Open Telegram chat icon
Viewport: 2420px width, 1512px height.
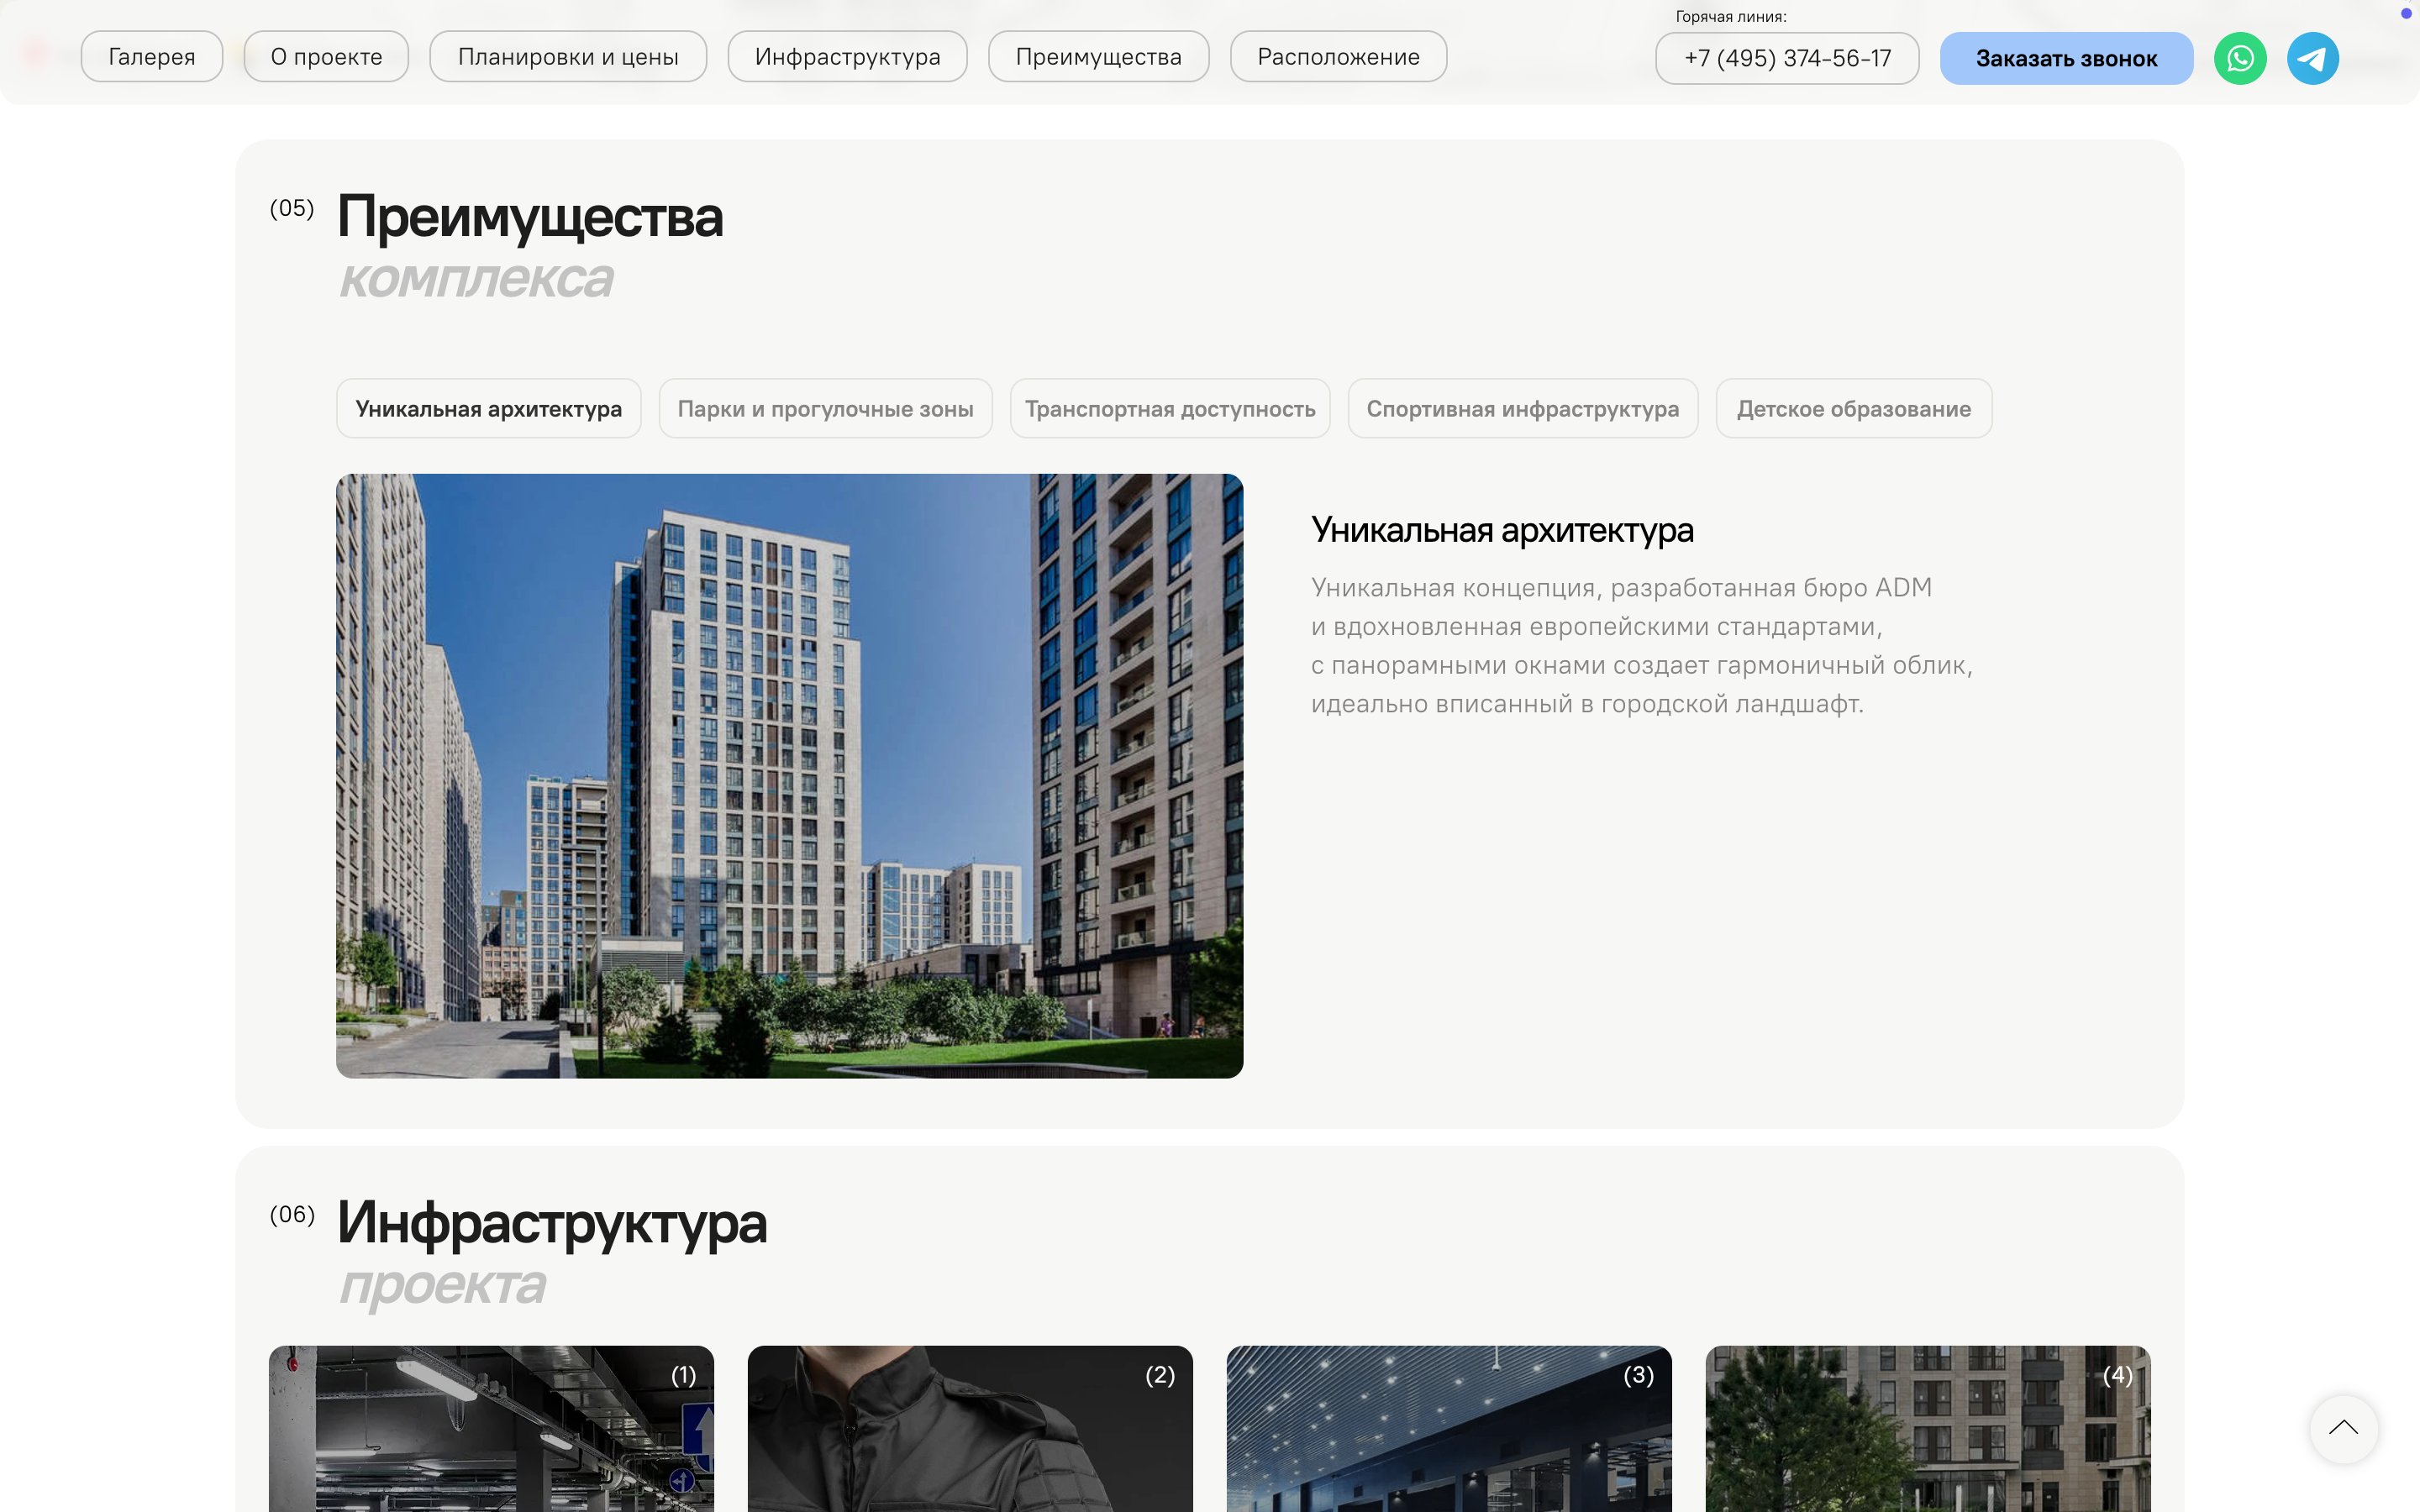point(2313,58)
